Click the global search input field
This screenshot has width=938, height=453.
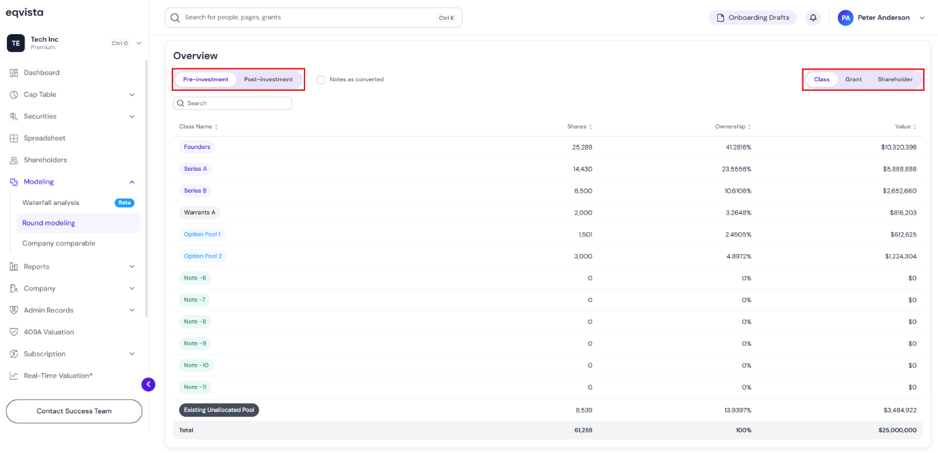coord(313,18)
